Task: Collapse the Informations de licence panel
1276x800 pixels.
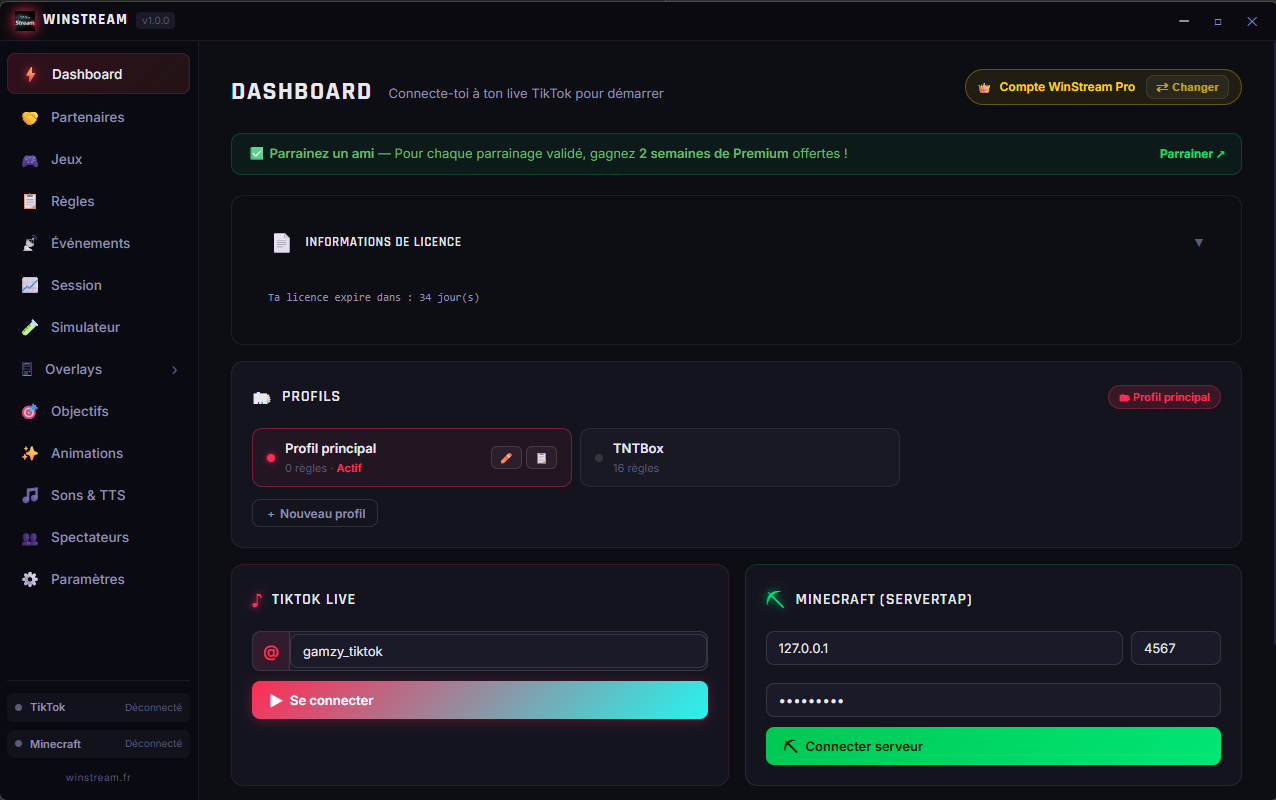Action: [1198, 242]
